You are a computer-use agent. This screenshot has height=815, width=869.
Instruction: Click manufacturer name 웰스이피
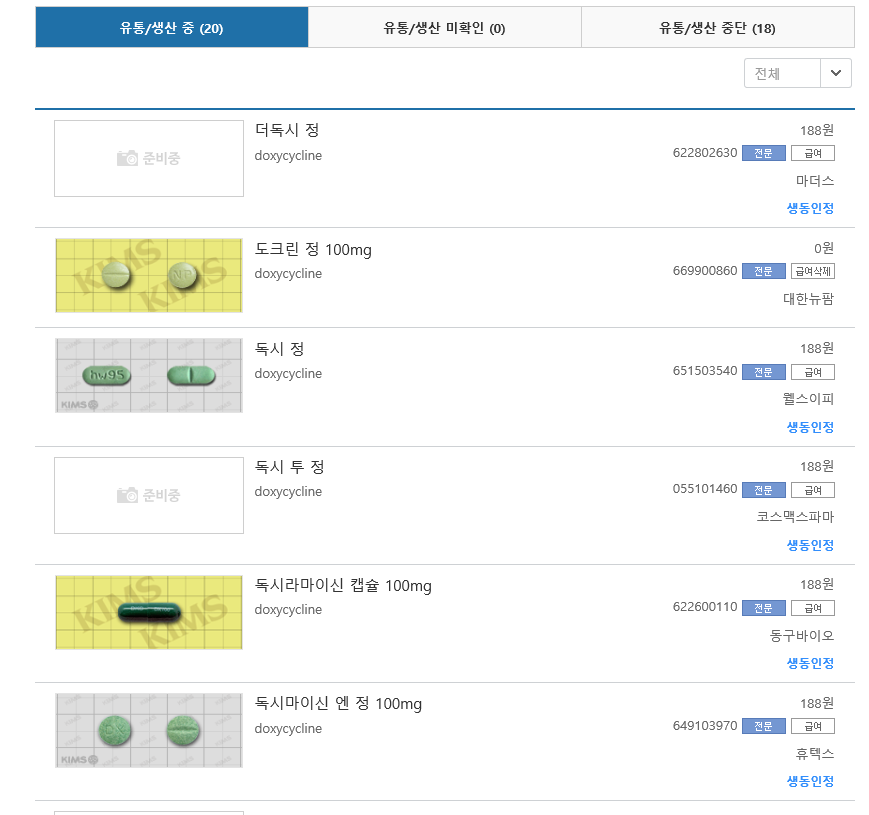809,399
